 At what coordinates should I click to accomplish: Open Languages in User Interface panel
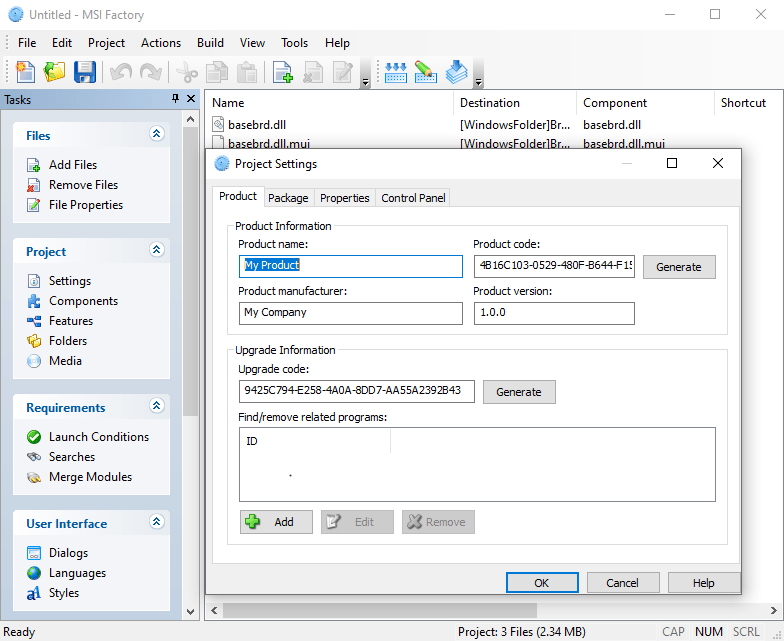pyautogui.click(x=77, y=573)
